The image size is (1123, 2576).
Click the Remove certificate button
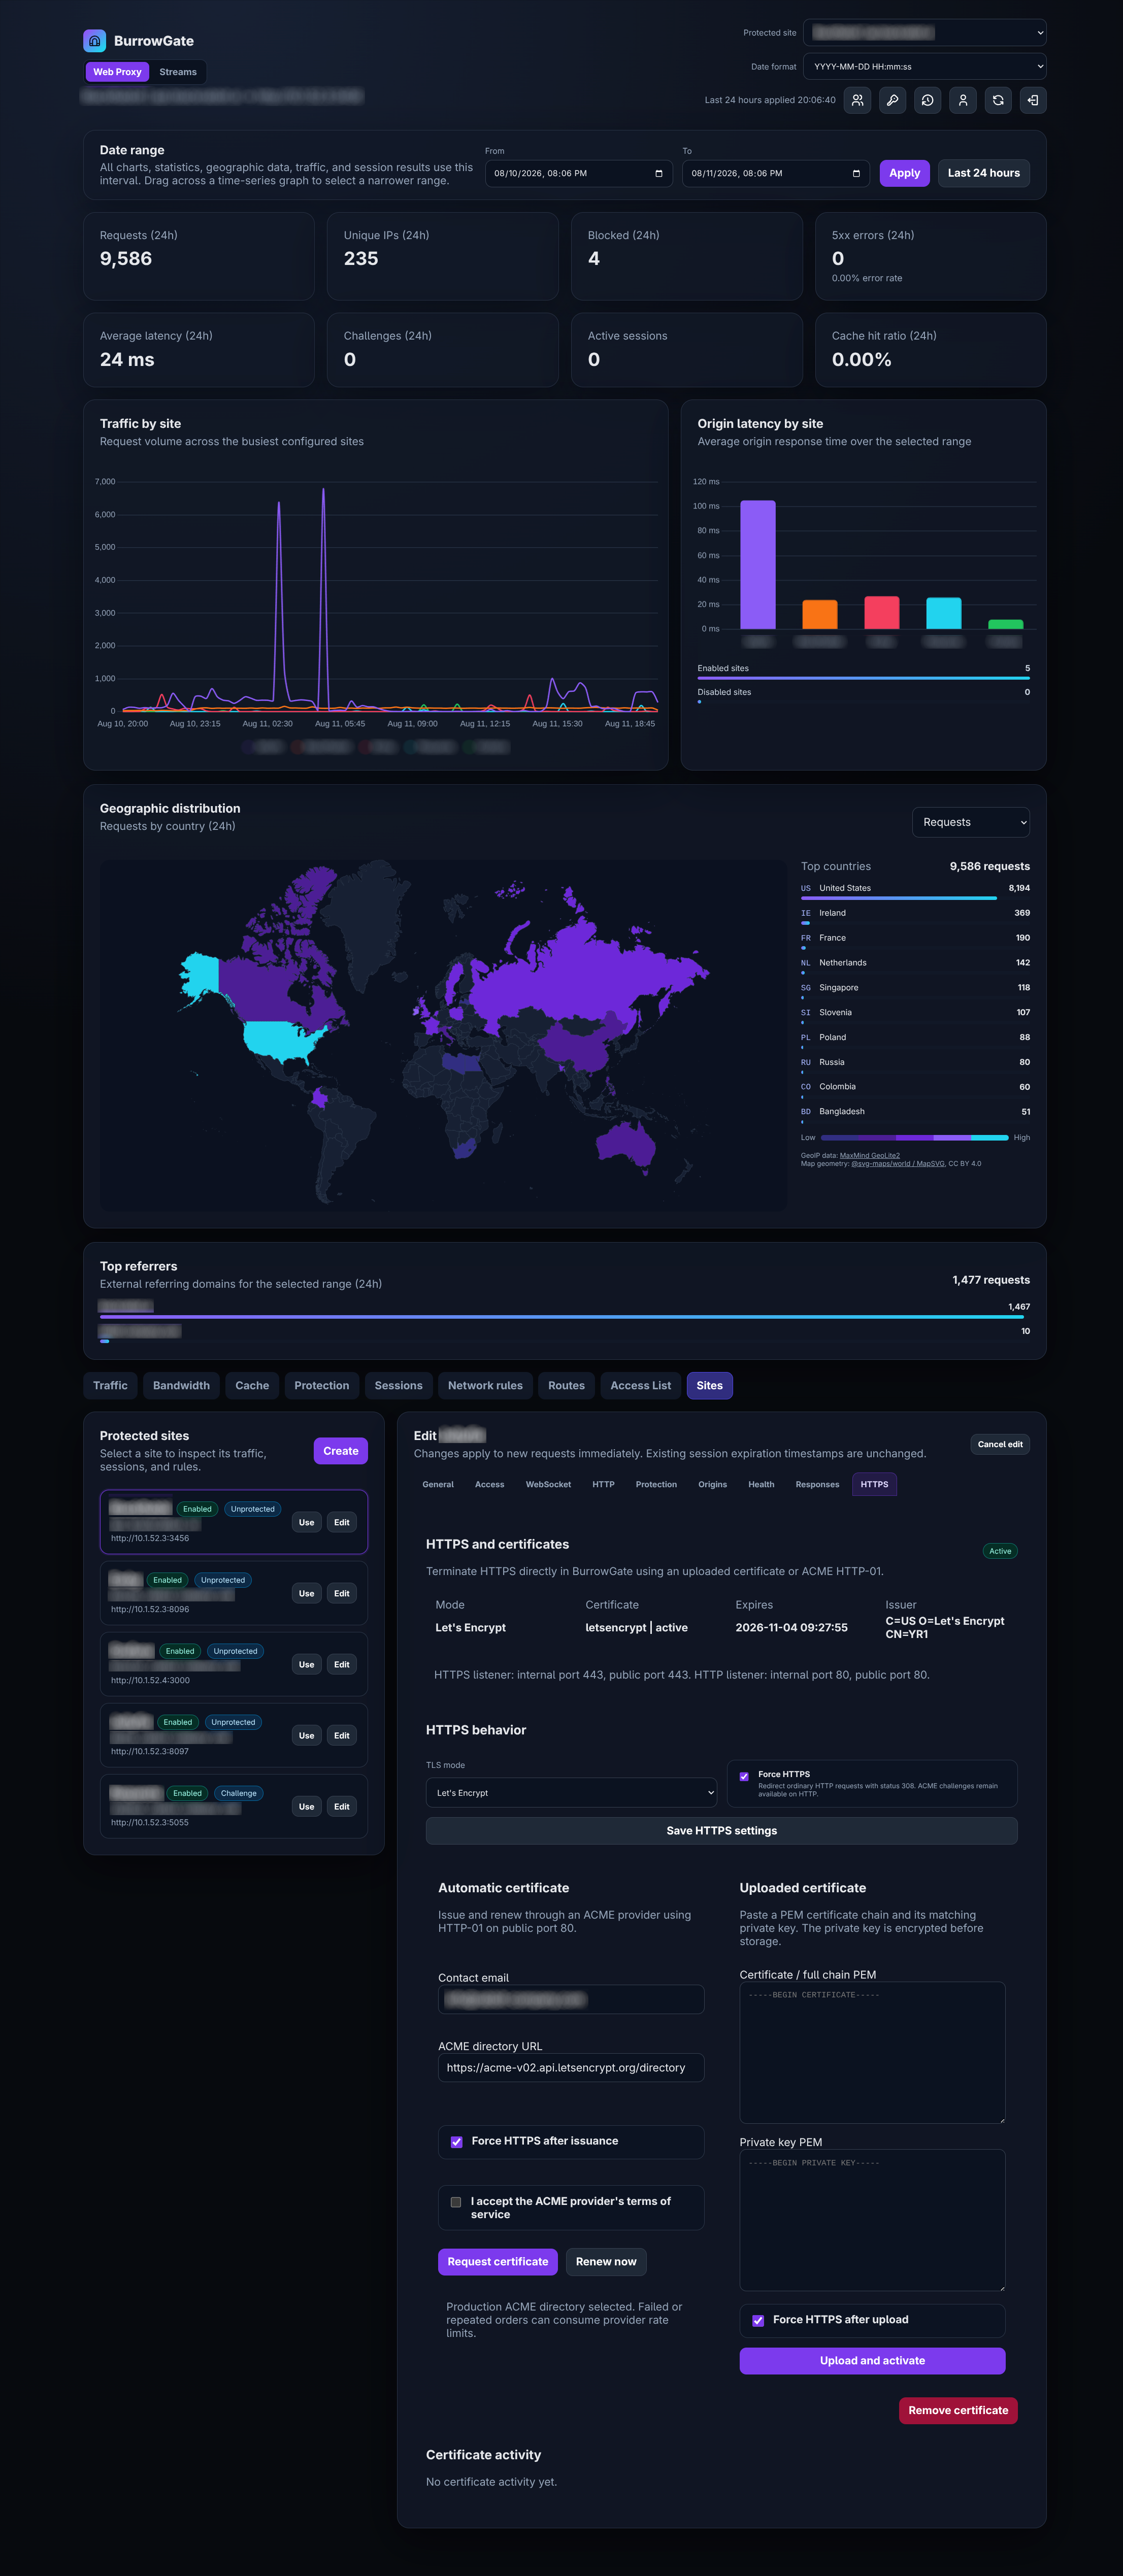958,2410
